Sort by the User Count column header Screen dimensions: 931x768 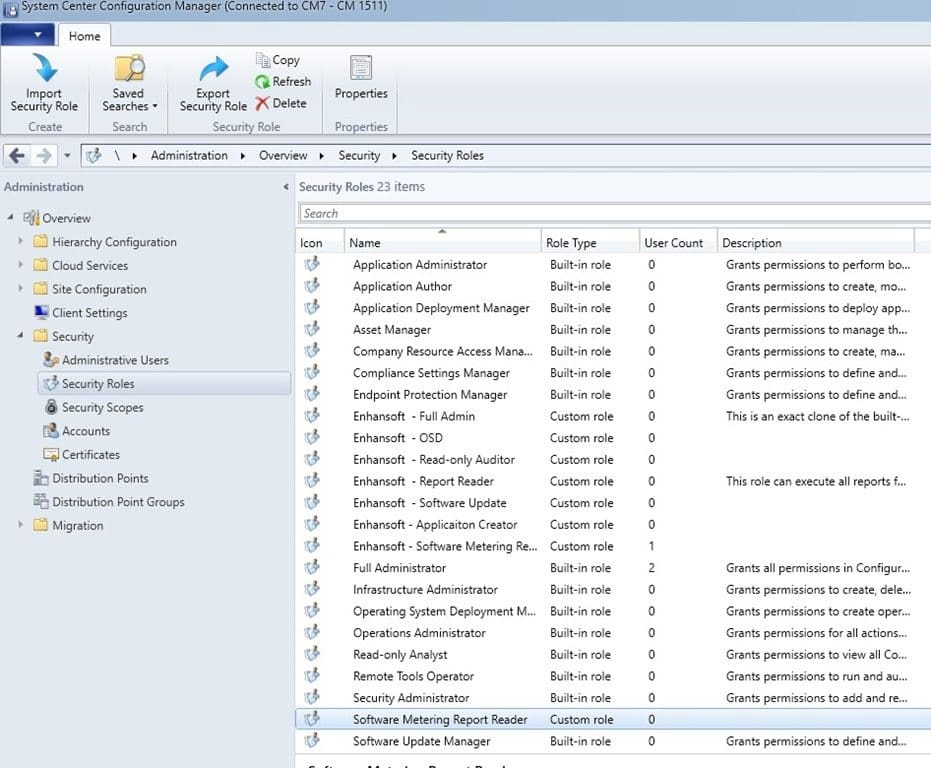coord(679,242)
